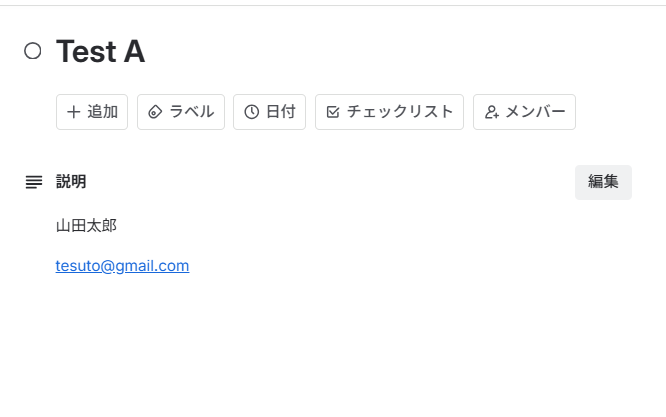Click the clock icon on 日付
The height and width of the screenshot is (417, 666).
pyautogui.click(x=251, y=112)
